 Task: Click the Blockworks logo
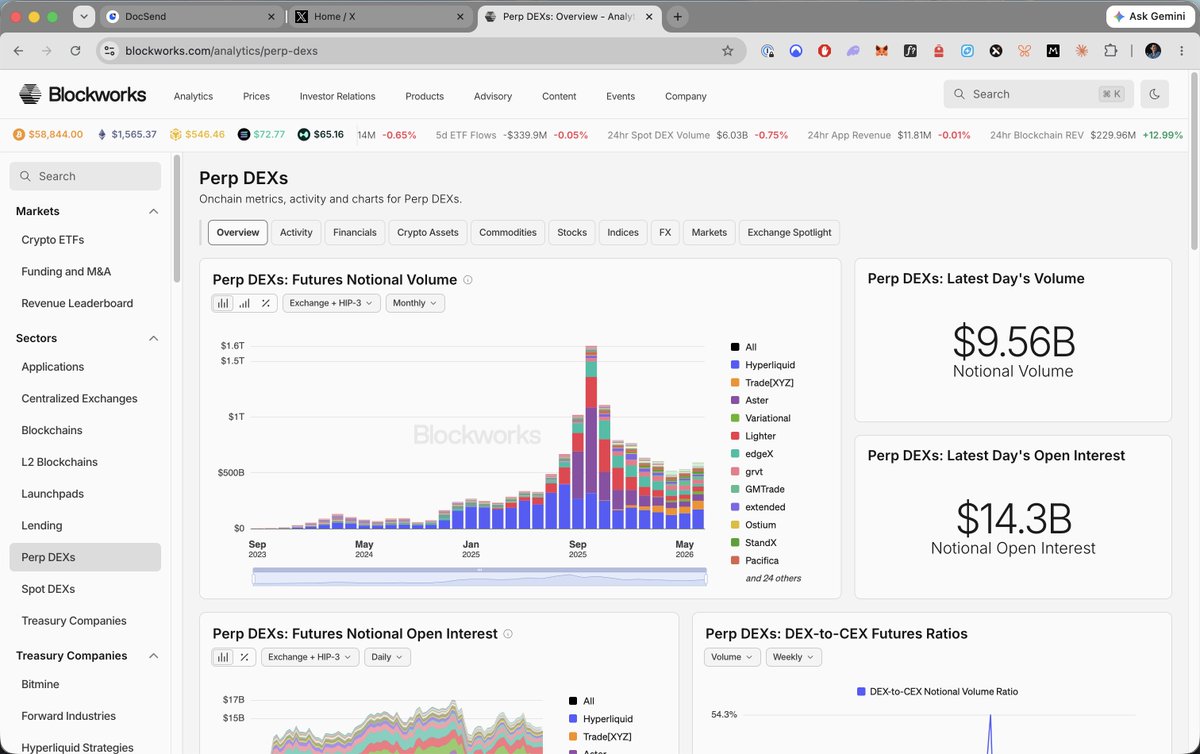click(x=82, y=95)
